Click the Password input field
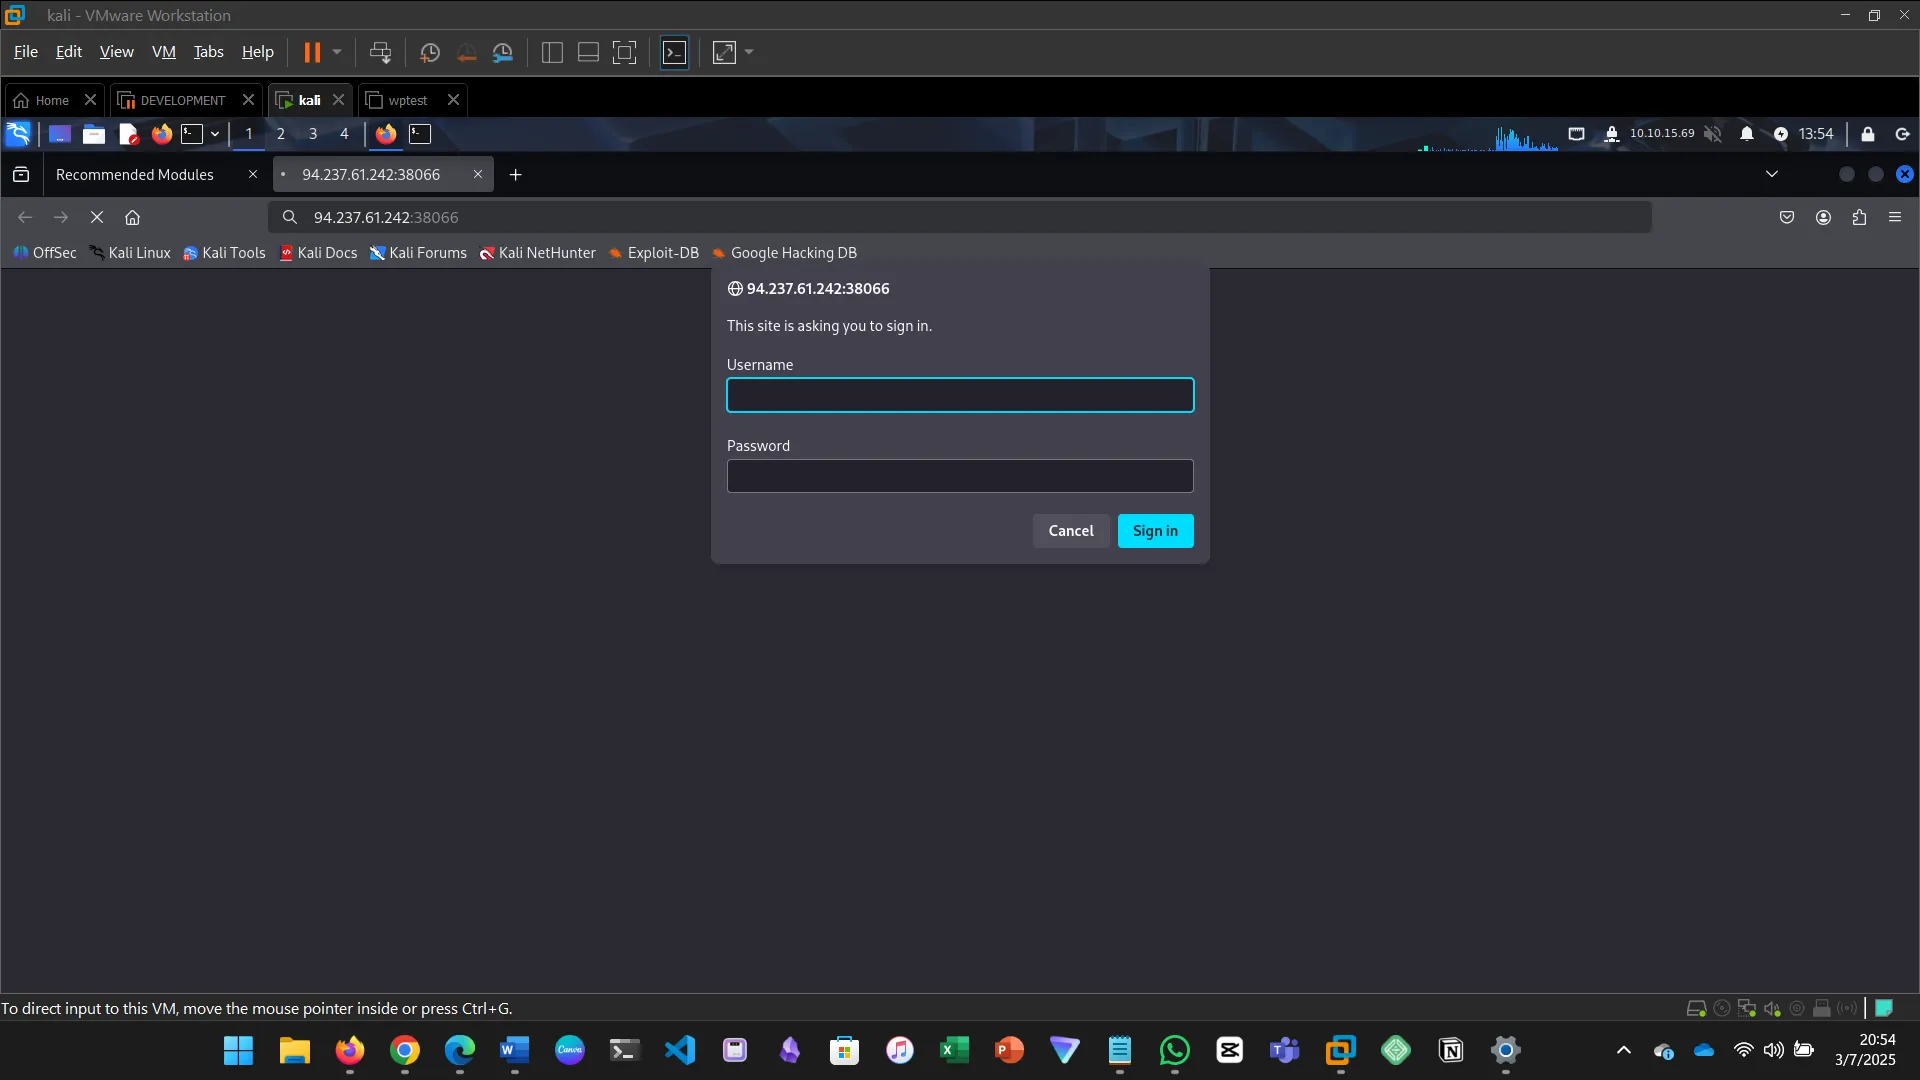 click(960, 476)
